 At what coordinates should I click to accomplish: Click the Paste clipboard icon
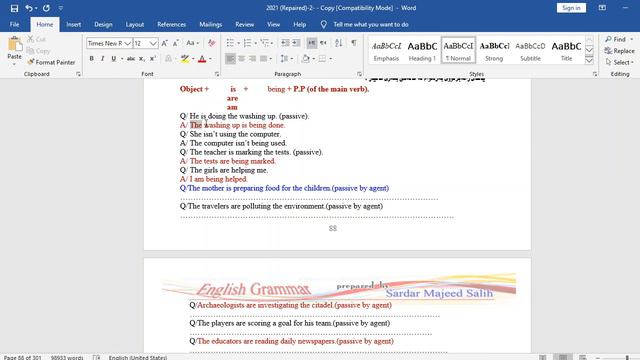tap(15, 44)
